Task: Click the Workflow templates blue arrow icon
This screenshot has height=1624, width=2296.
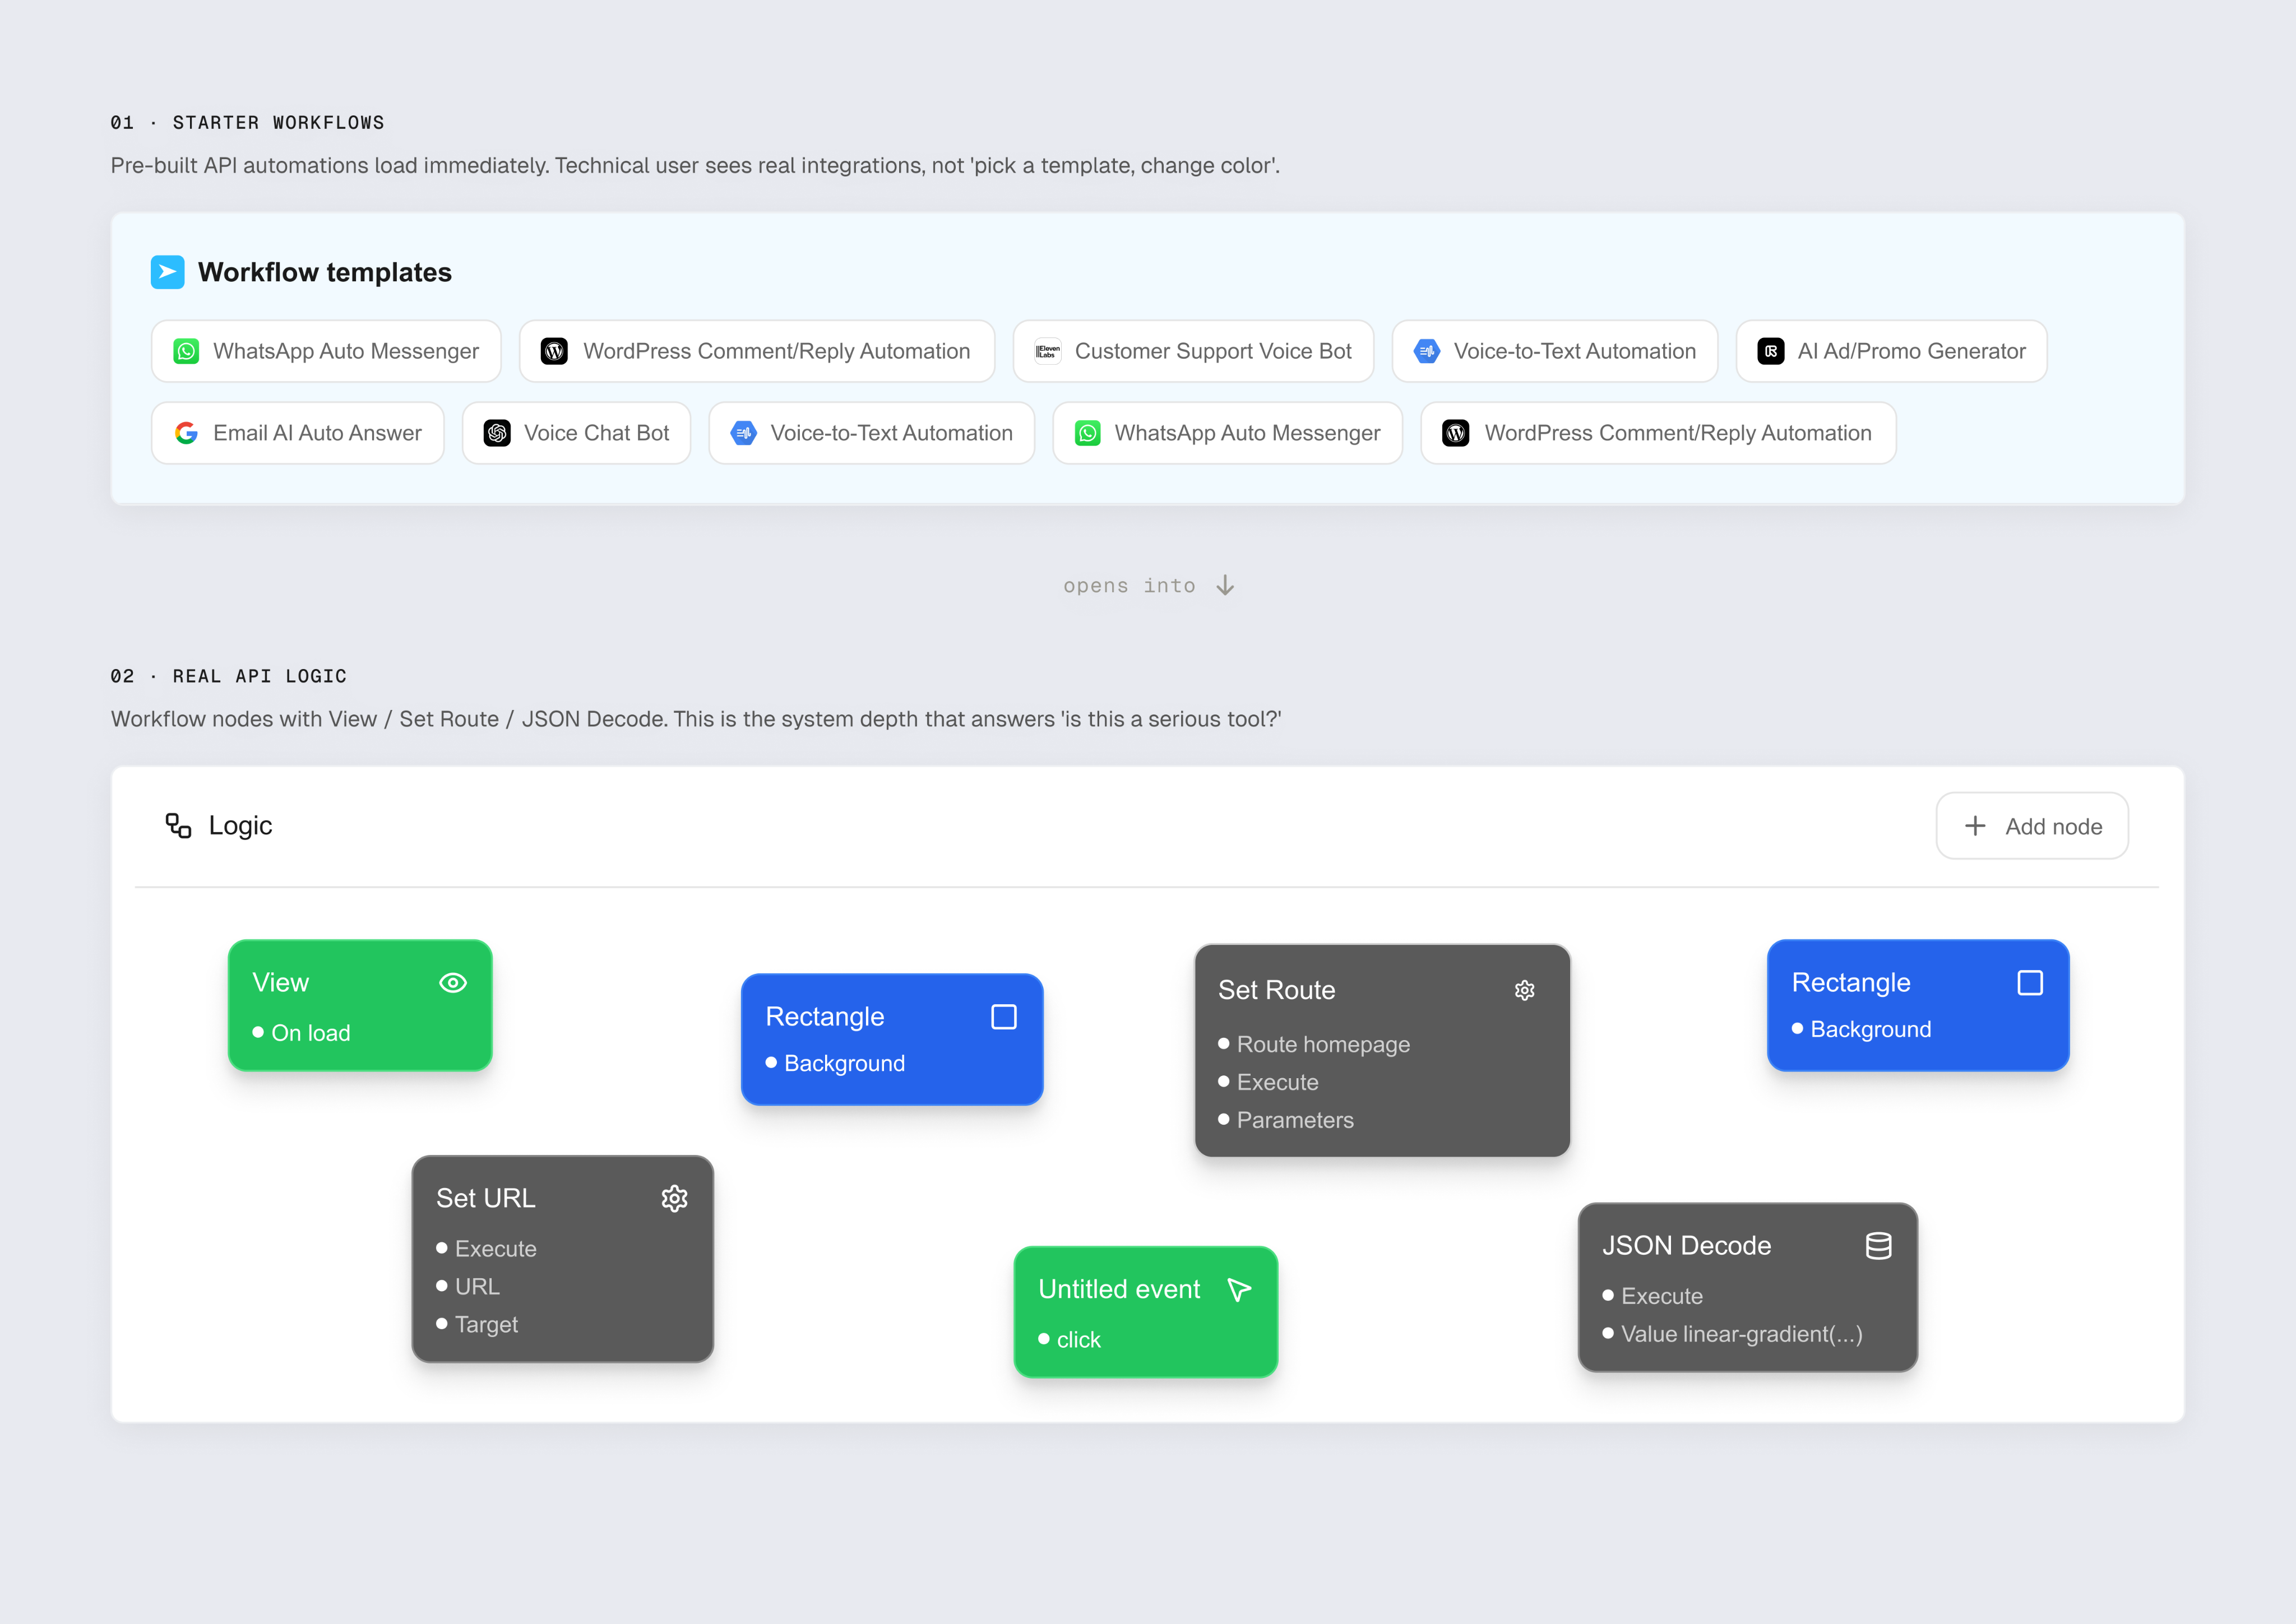Action: coord(167,272)
